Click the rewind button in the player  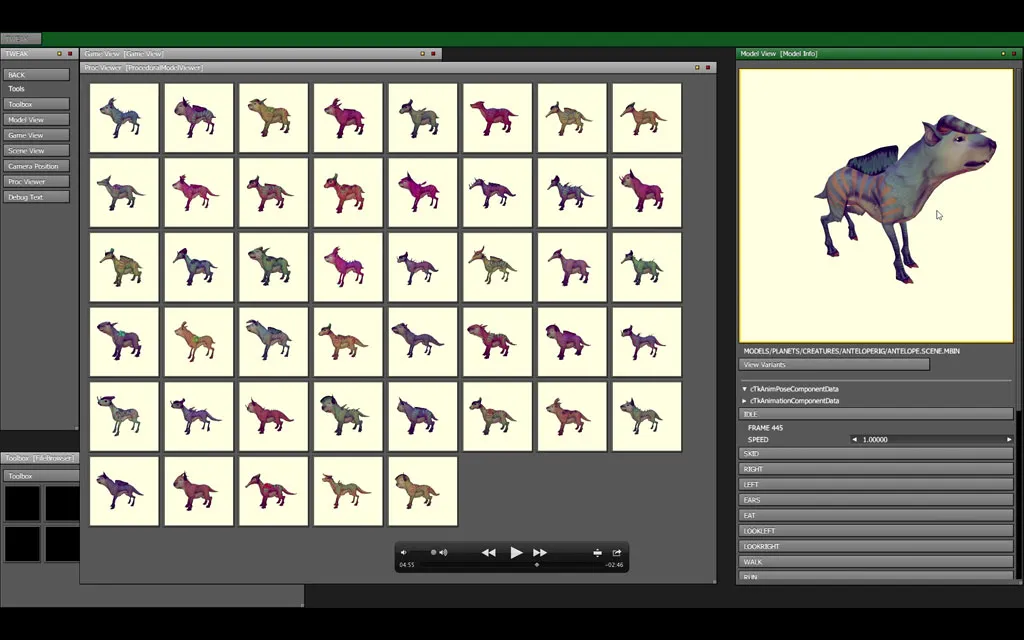pyautogui.click(x=488, y=553)
